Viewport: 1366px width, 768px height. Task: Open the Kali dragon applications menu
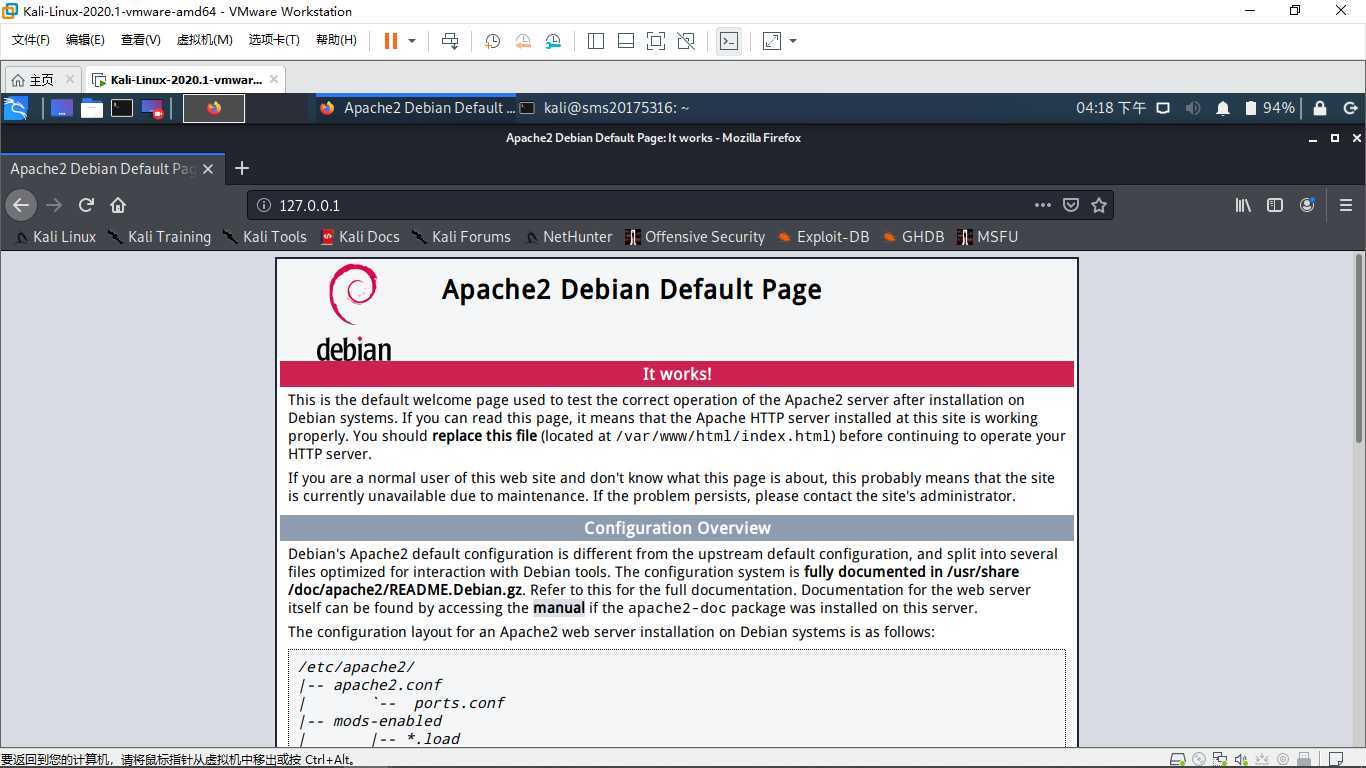click(x=16, y=108)
